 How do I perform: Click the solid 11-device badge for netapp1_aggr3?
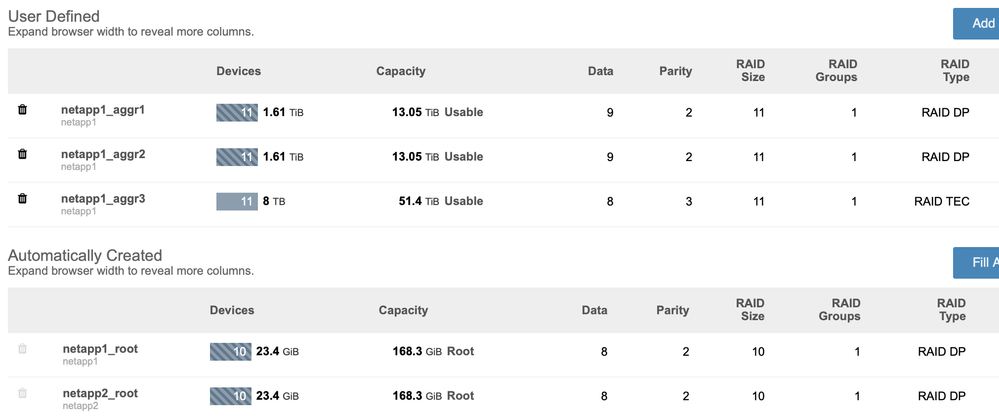[x=237, y=201]
